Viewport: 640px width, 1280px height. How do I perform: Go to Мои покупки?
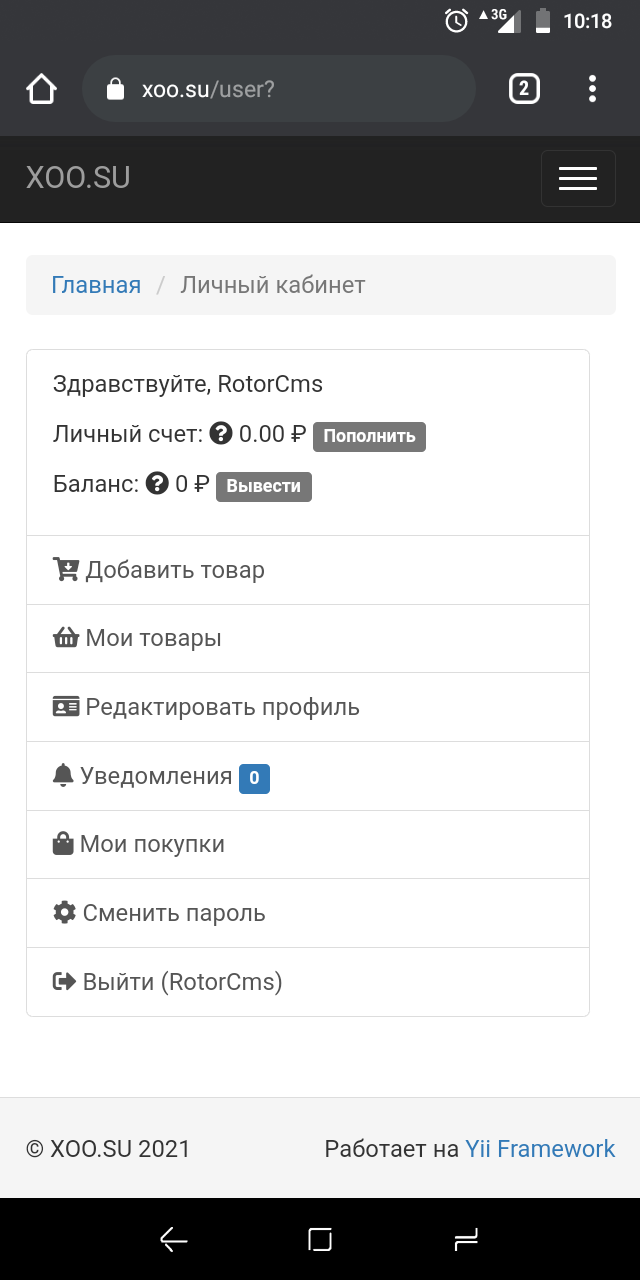[x=152, y=844]
